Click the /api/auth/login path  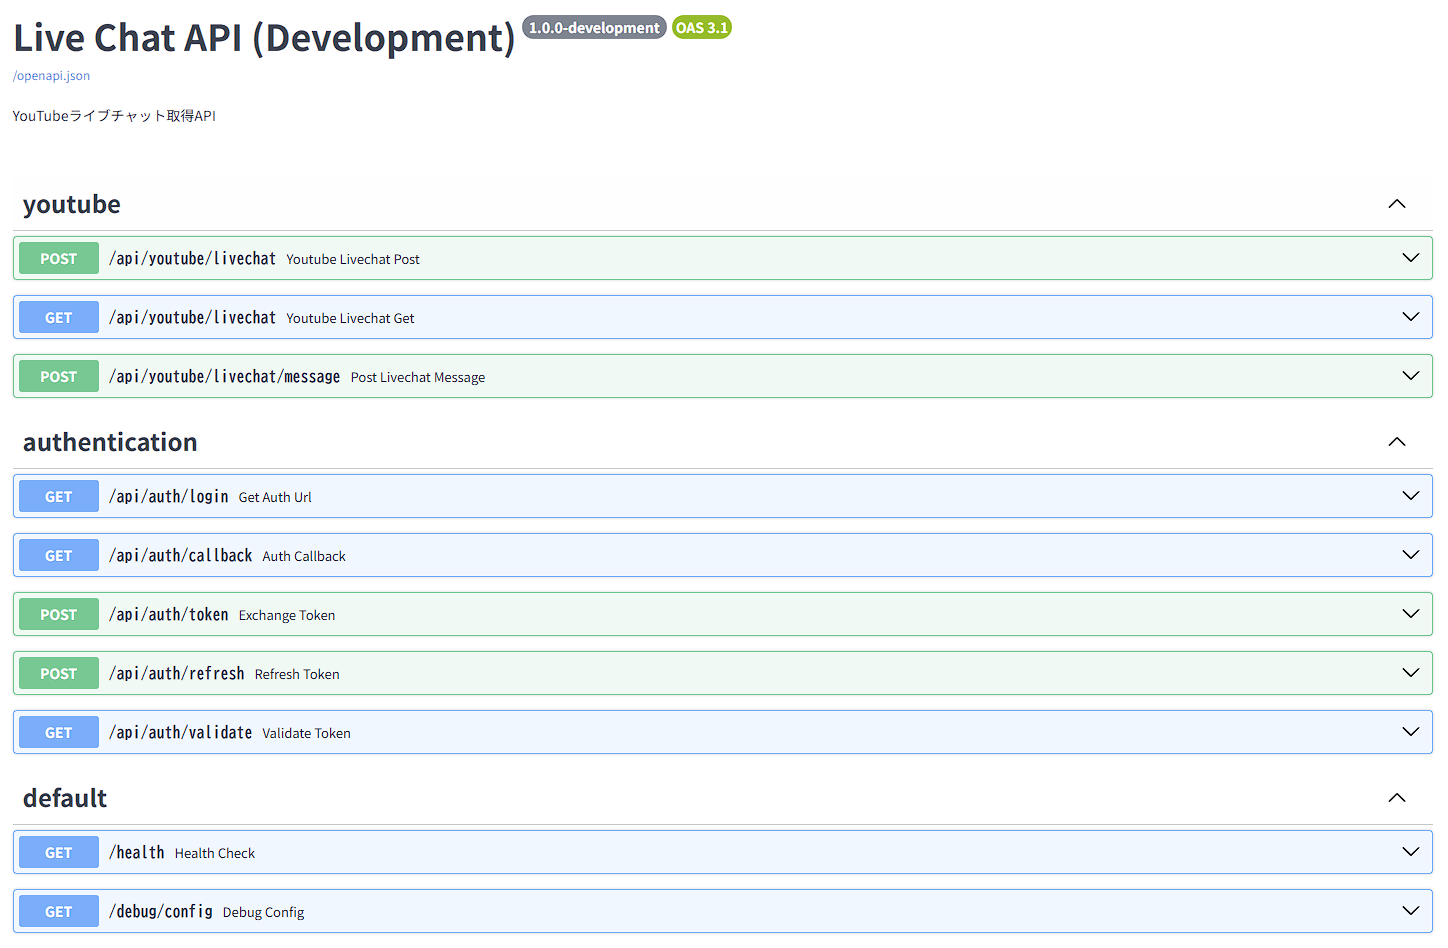[x=169, y=497]
